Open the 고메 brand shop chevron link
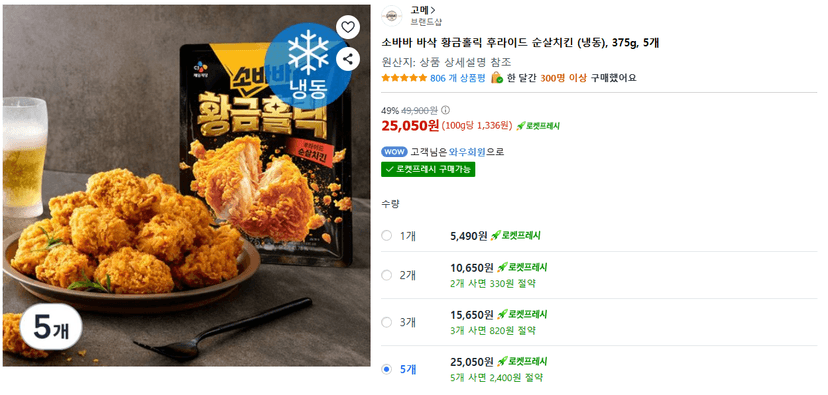 tap(424, 10)
